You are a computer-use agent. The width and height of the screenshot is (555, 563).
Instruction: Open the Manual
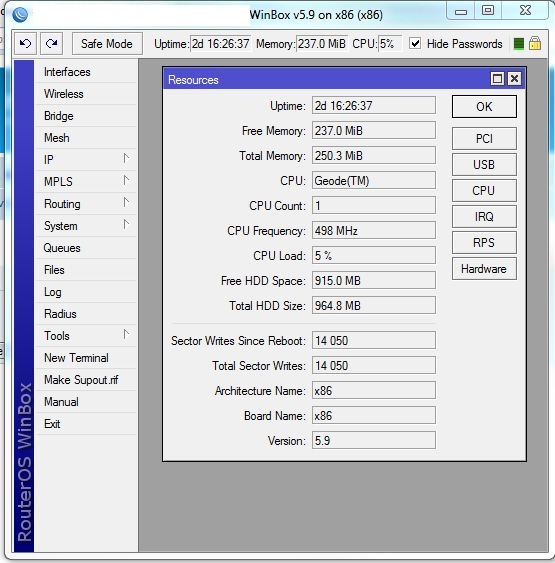tap(86, 402)
